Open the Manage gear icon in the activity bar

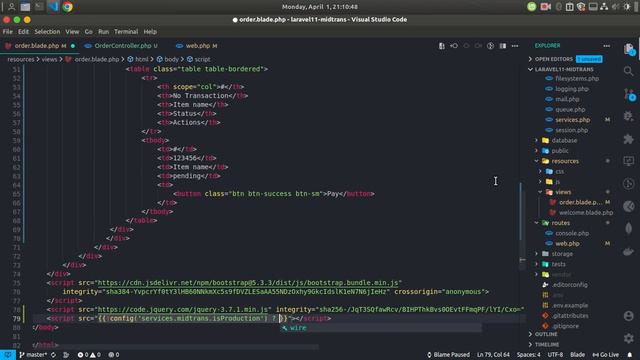(629, 338)
